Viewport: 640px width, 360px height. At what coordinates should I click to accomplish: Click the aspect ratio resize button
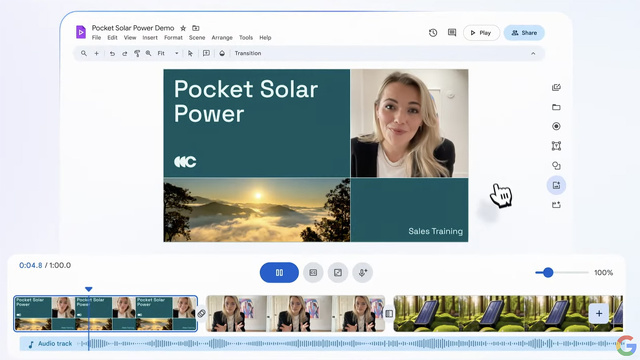point(338,273)
